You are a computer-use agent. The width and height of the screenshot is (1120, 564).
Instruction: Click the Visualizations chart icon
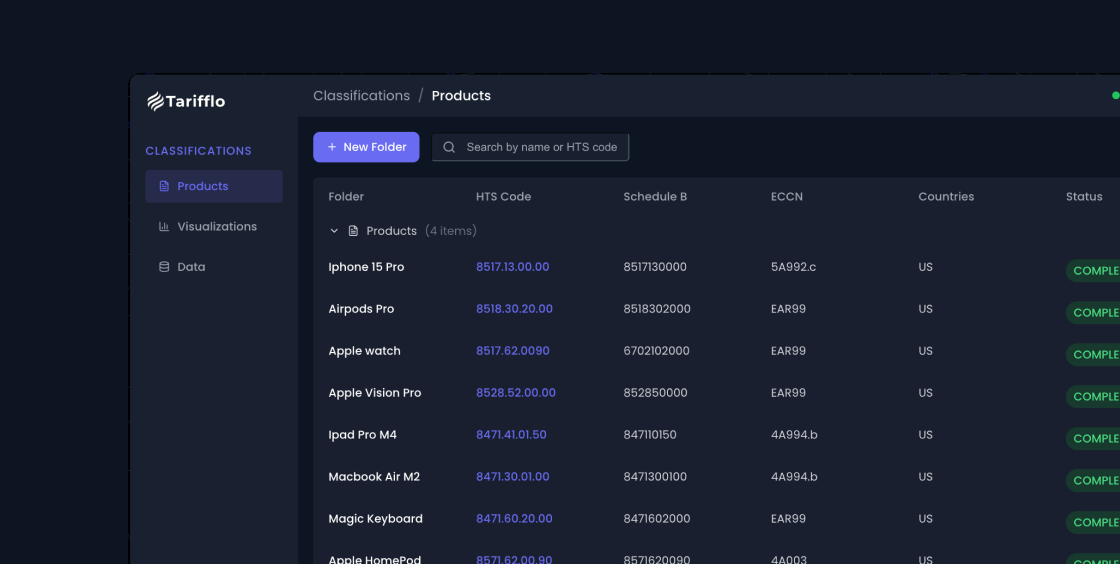164,226
